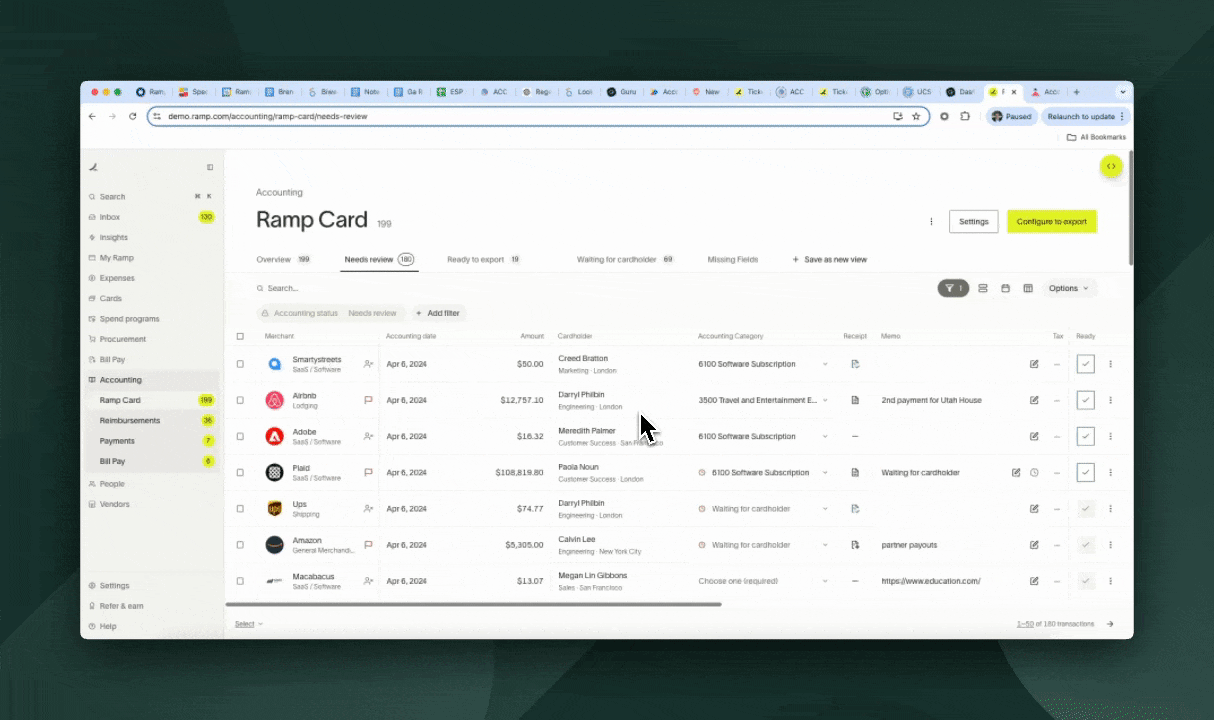1214x720 pixels.
Task: Open the calendar date filter icon
Action: [x=1005, y=288]
